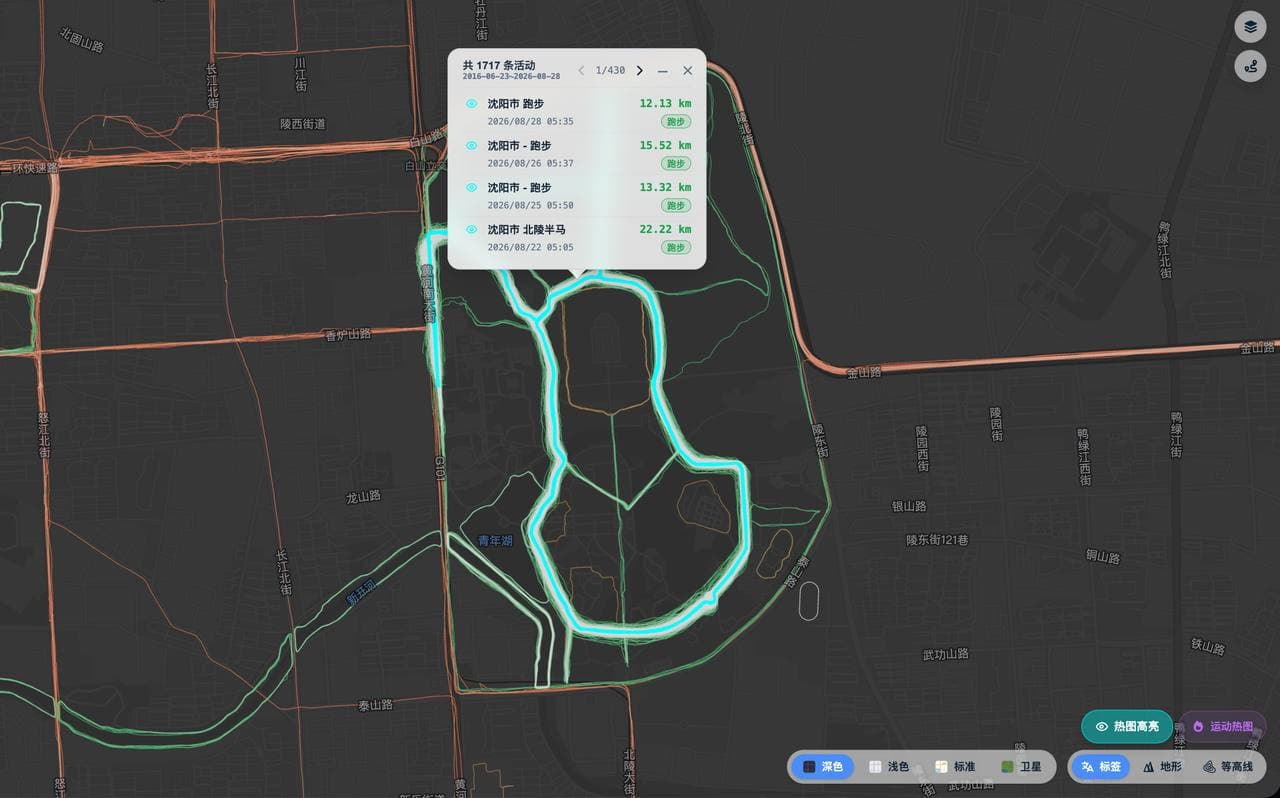Click the 跑步 tag on 15.52 km run
Screen dimensions: 1280x798
click(676, 163)
